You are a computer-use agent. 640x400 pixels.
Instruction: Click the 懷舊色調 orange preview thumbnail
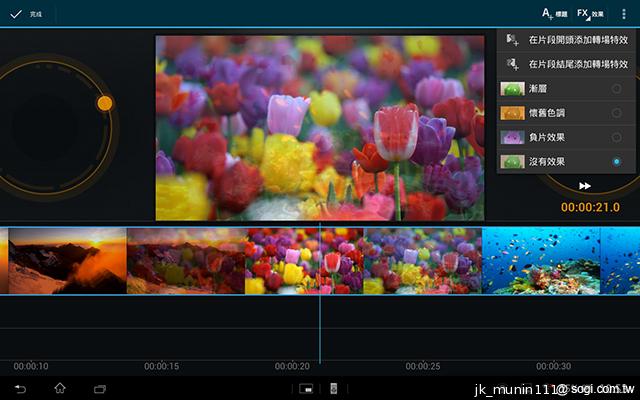(512, 113)
